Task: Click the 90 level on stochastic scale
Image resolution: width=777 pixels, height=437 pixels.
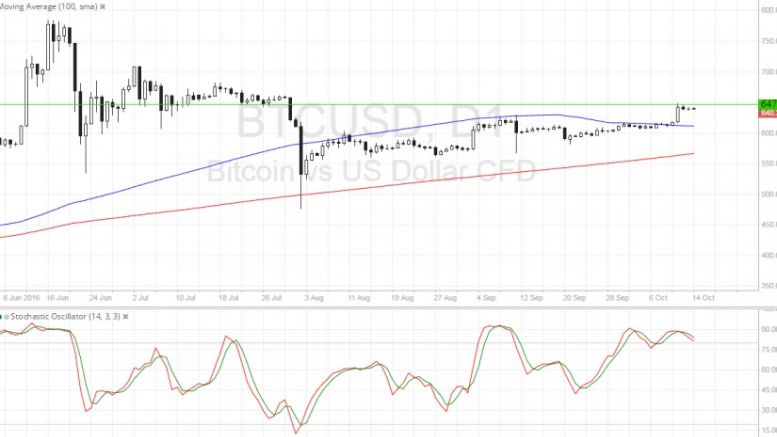Action: [x=767, y=328]
